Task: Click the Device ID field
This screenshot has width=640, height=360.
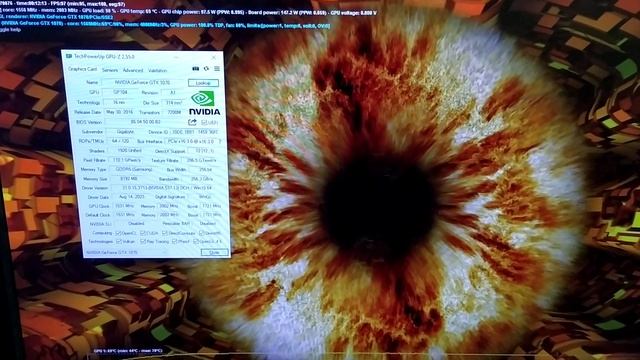Action: tap(194, 132)
